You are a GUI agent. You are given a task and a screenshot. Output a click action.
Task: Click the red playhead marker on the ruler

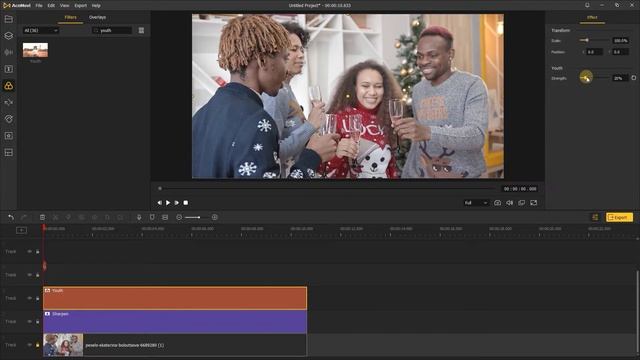[x=44, y=228]
